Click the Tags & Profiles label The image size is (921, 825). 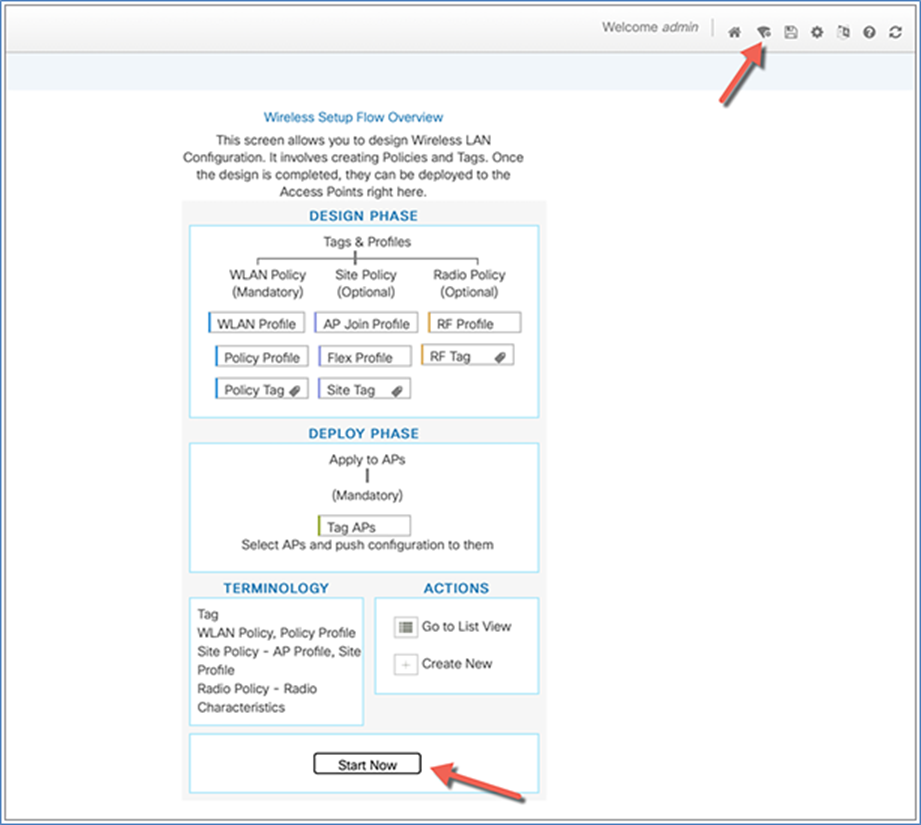[367, 242]
